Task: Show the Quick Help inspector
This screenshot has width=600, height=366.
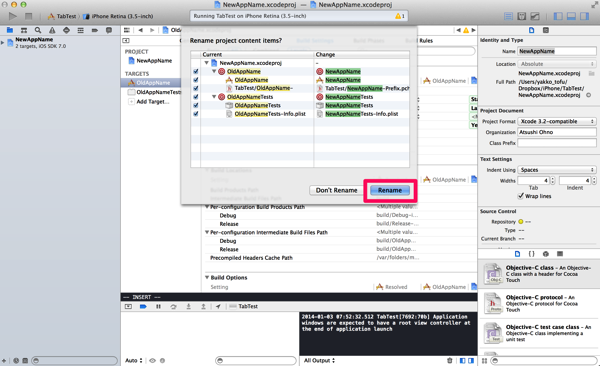Action: click(x=546, y=30)
